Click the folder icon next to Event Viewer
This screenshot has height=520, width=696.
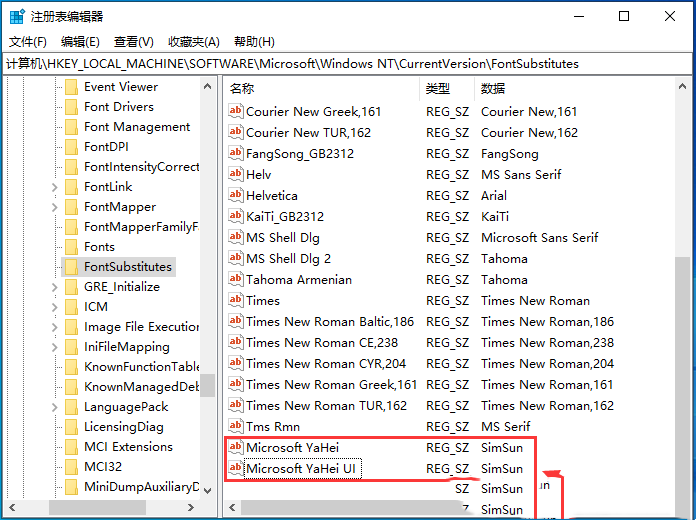point(71,87)
